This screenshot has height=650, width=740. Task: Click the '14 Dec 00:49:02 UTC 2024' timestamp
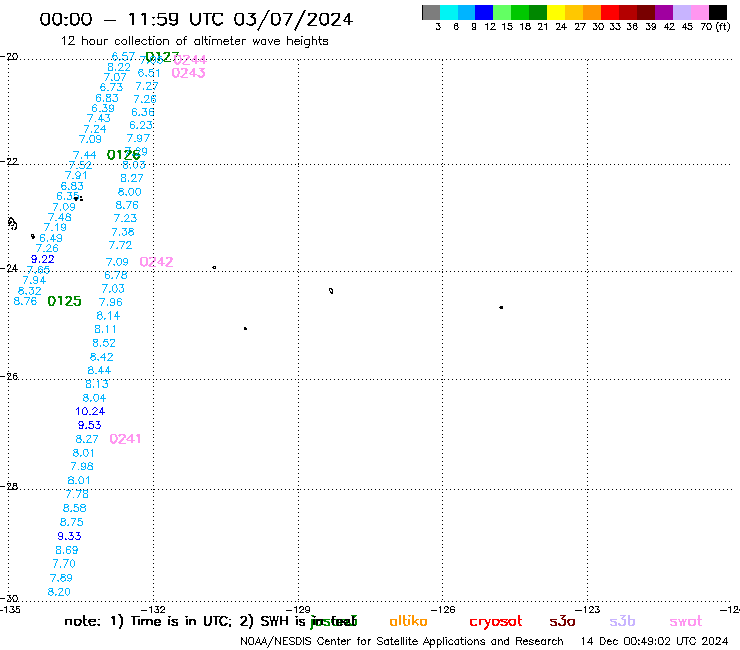click(655, 642)
